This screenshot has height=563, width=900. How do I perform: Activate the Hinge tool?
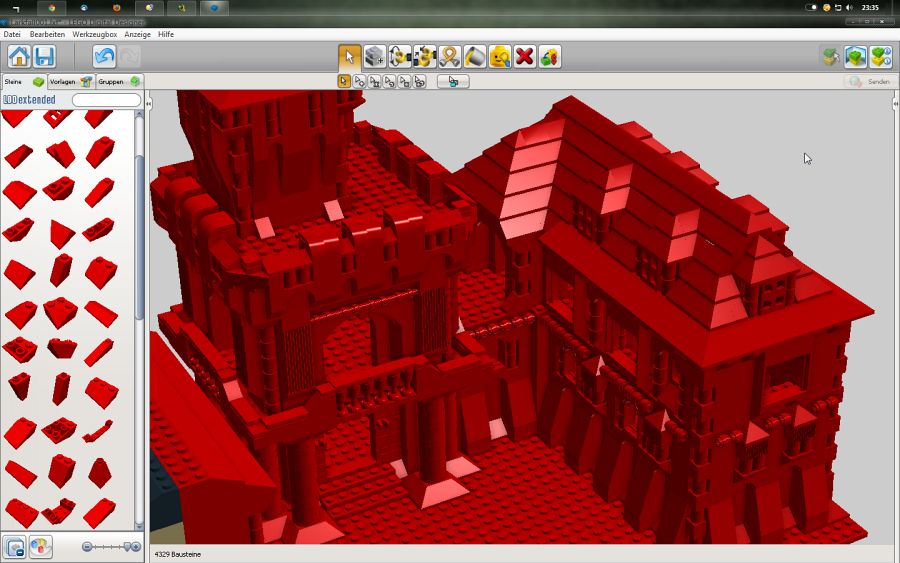(400, 56)
